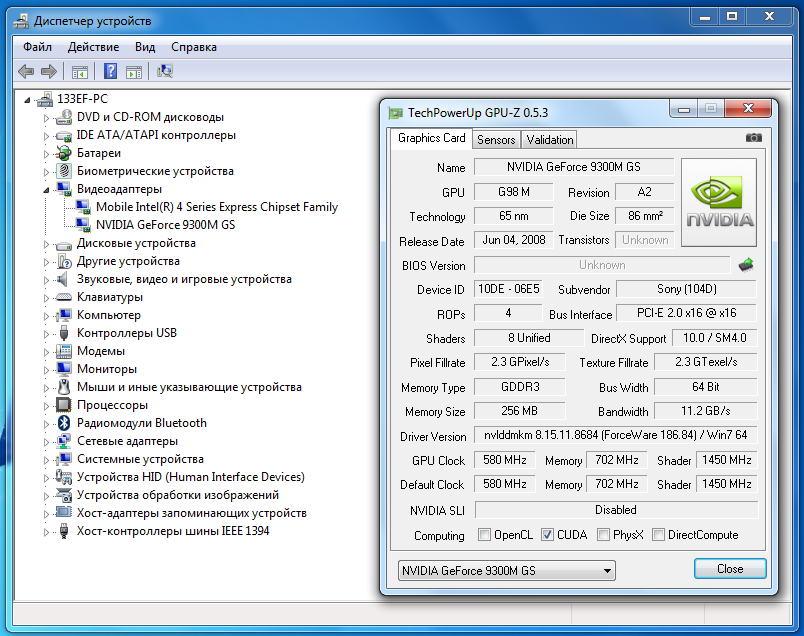Image resolution: width=804 pixels, height=636 pixels.
Task: Open the Действие menu
Action: (x=93, y=47)
